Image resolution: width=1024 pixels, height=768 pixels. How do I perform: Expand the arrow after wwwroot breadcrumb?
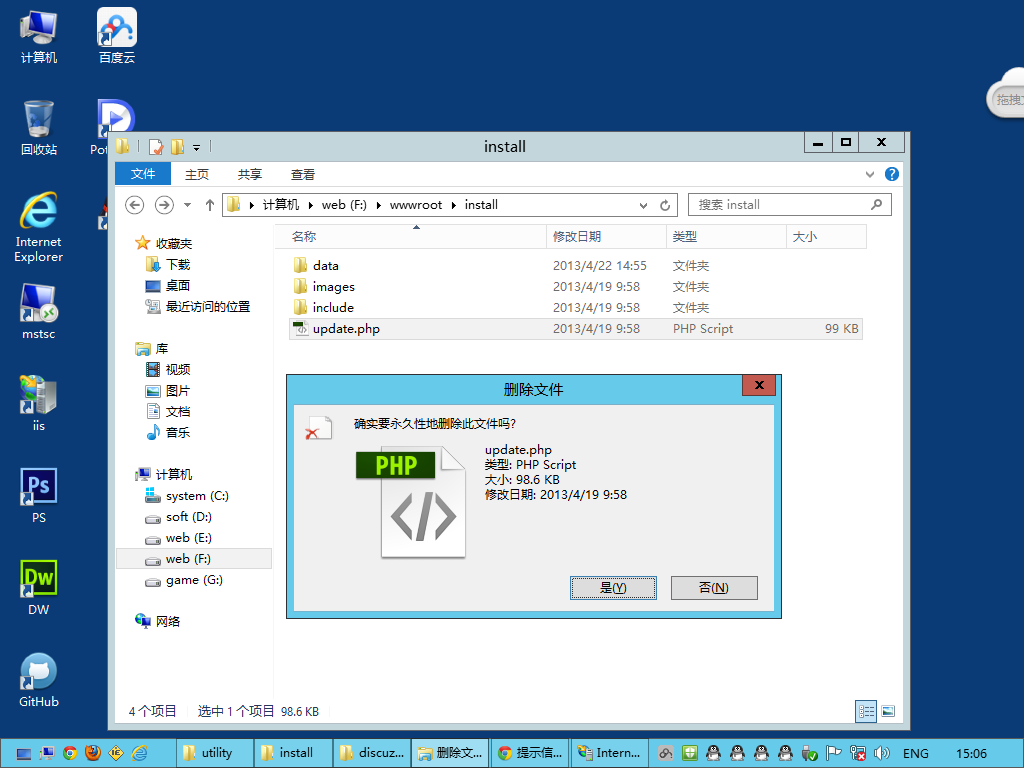pos(454,205)
